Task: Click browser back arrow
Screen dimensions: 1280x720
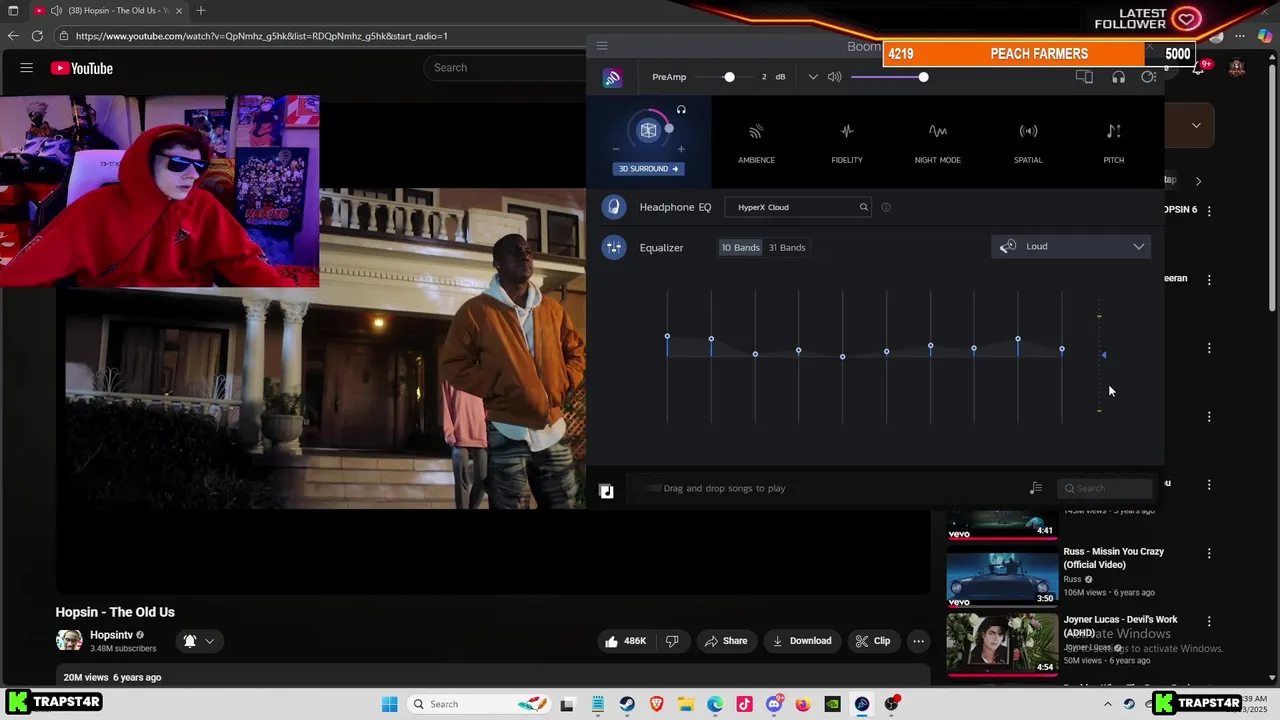Action: [x=13, y=36]
